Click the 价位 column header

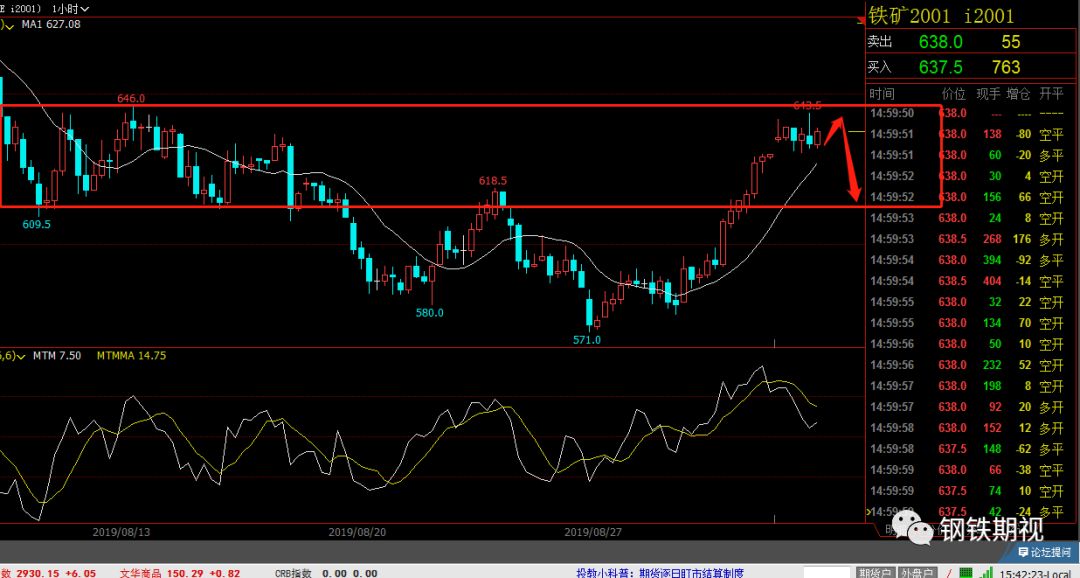coord(954,94)
